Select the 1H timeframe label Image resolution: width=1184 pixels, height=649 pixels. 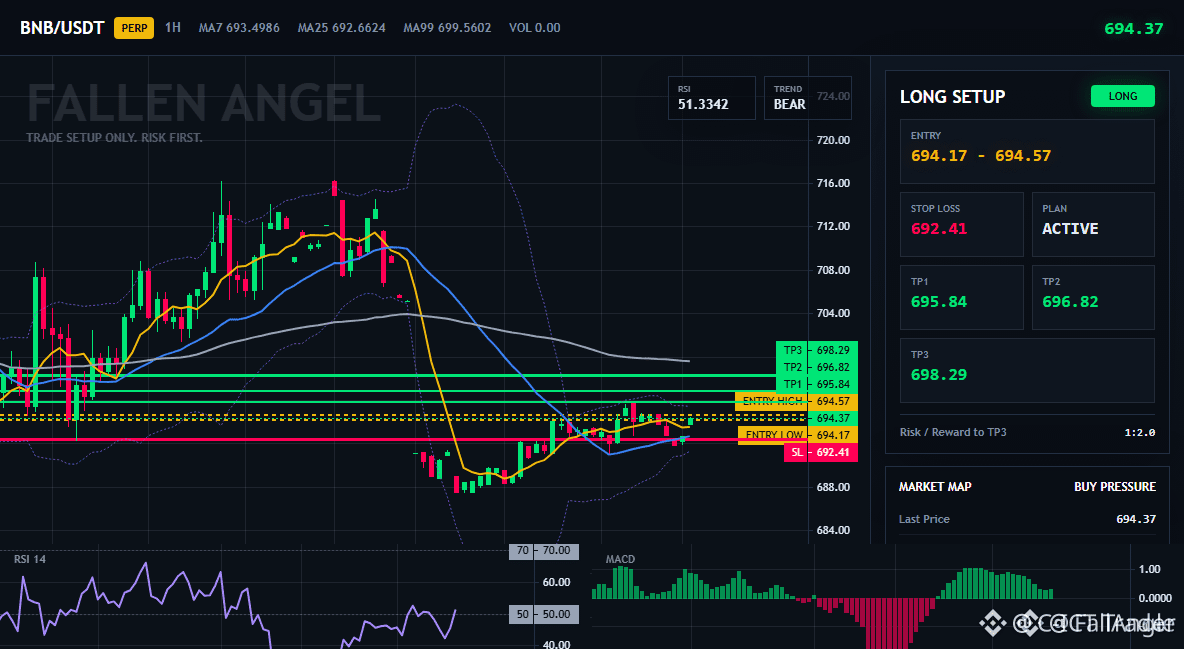coord(173,27)
